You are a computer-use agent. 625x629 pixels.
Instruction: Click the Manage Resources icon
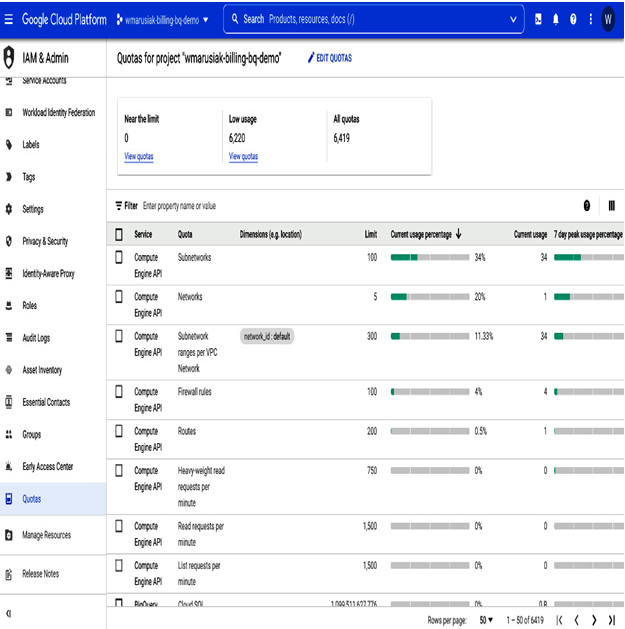click(9, 535)
